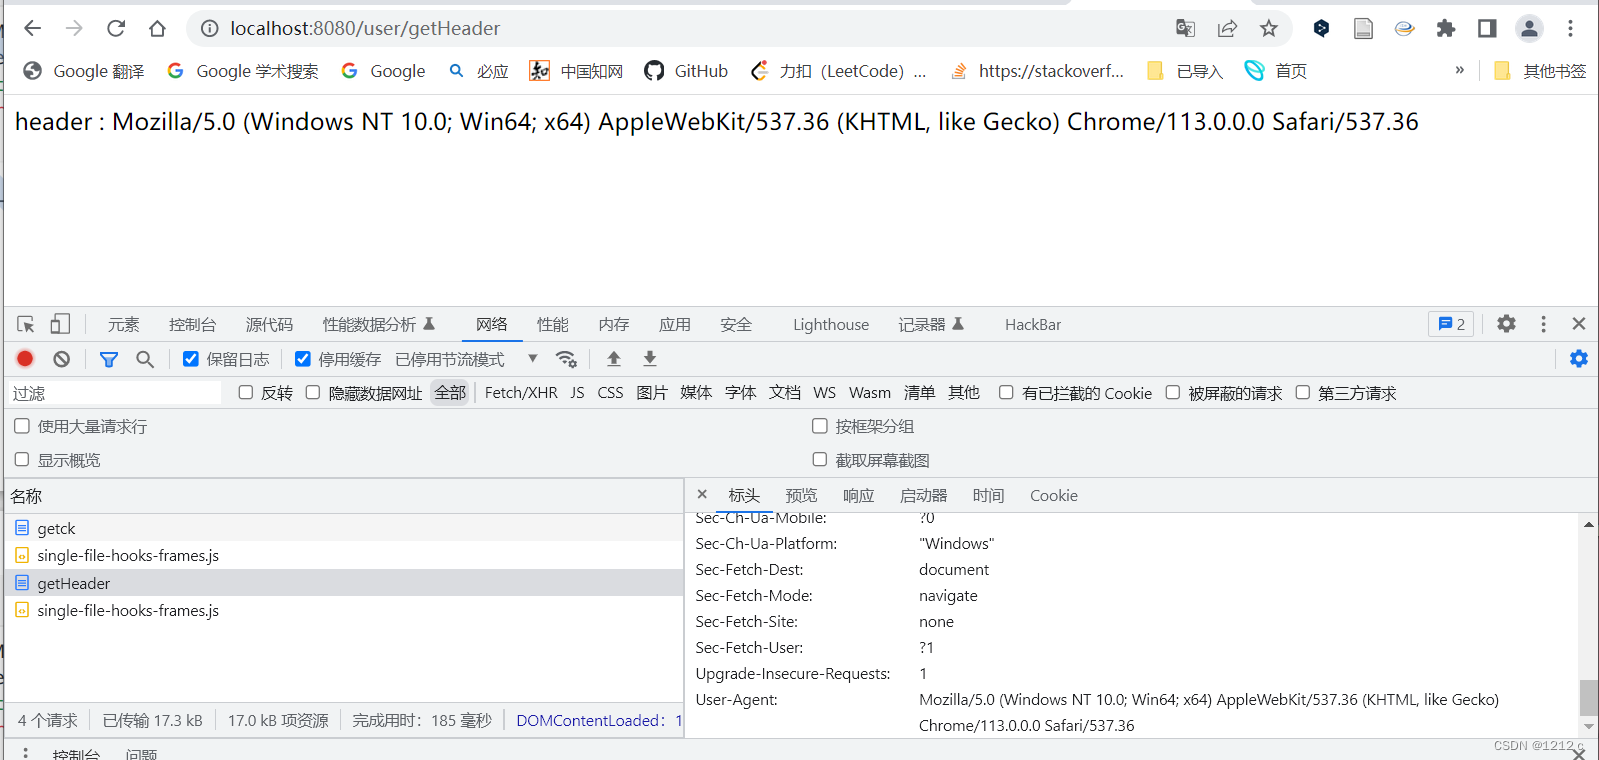The height and width of the screenshot is (760, 1599).
Task: Switch to 应用 Application tab
Action: coord(675,324)
